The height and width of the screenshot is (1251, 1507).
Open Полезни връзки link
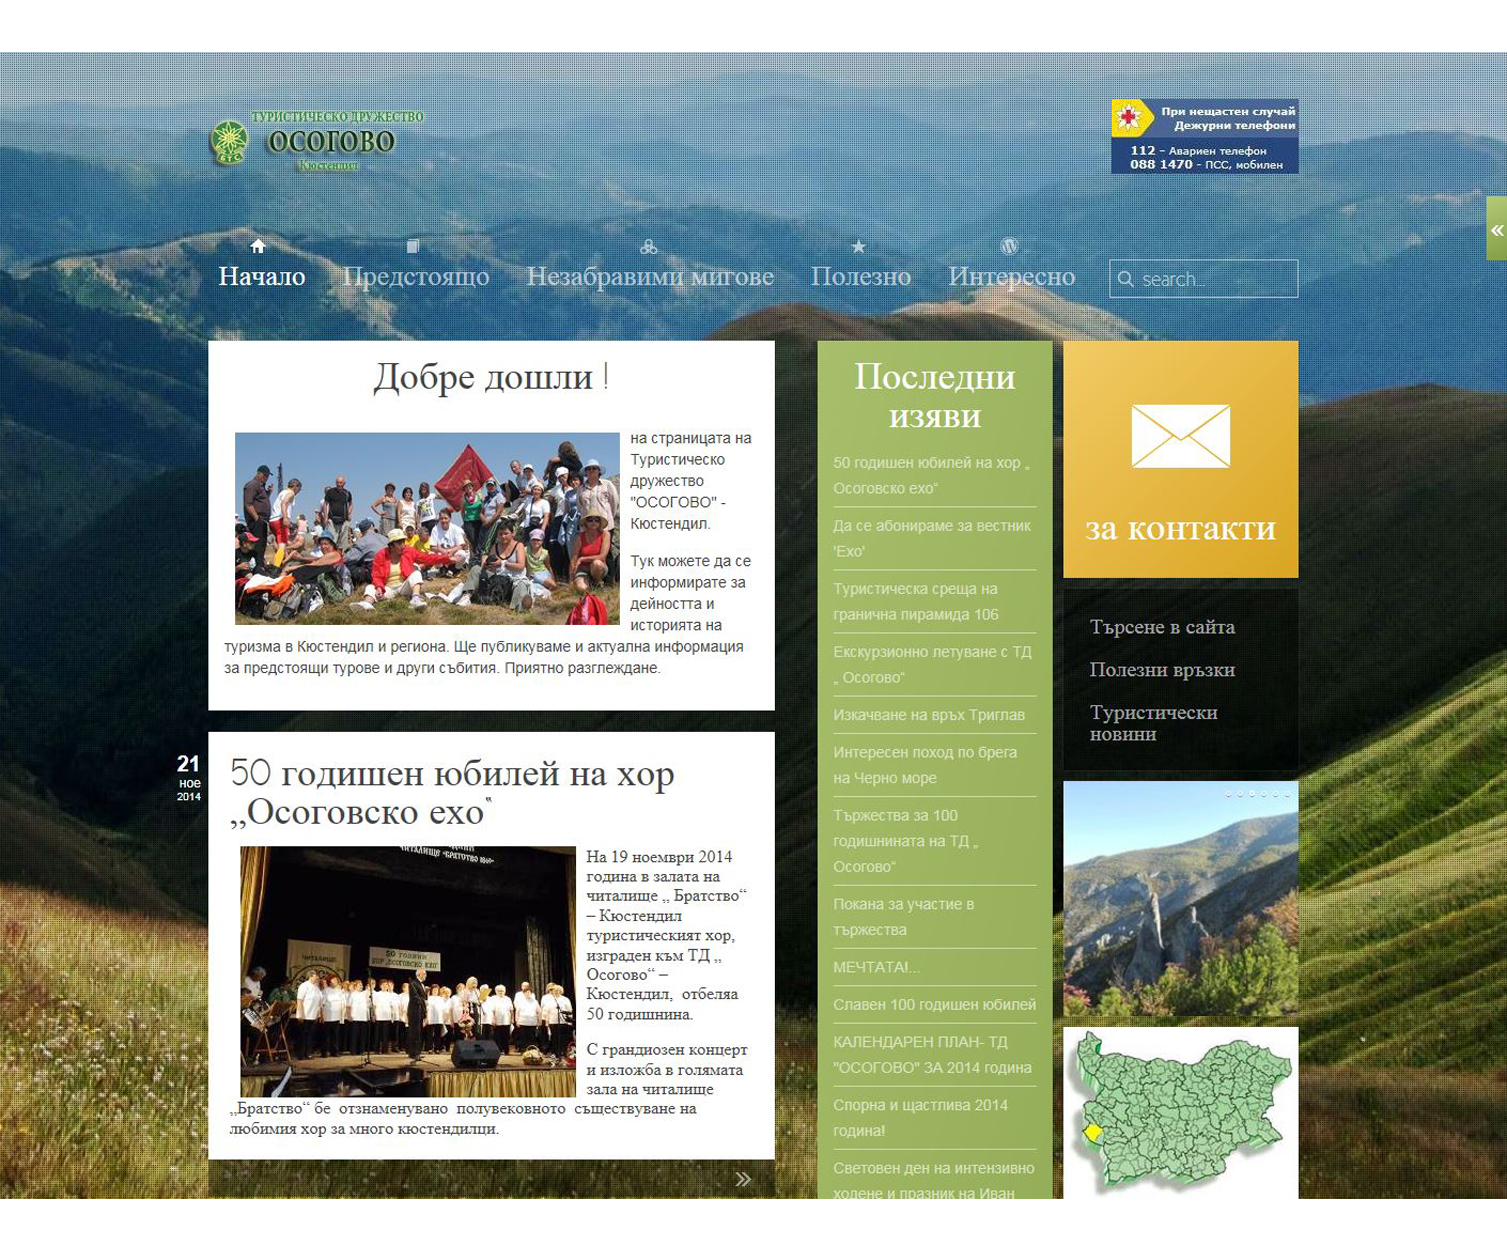1162,670
